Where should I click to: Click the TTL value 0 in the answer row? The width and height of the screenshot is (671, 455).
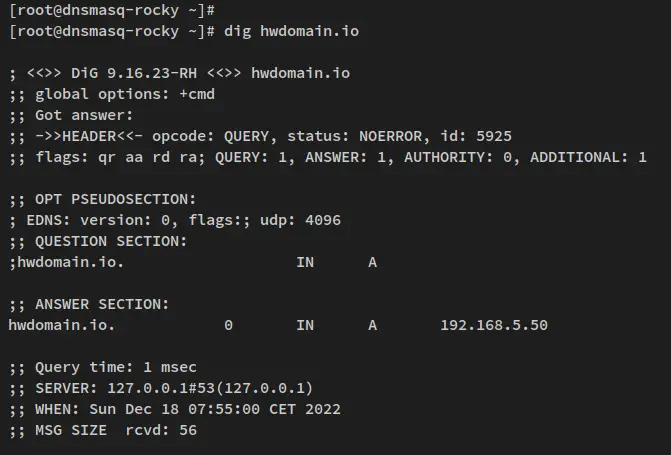[x=229, y=325]
